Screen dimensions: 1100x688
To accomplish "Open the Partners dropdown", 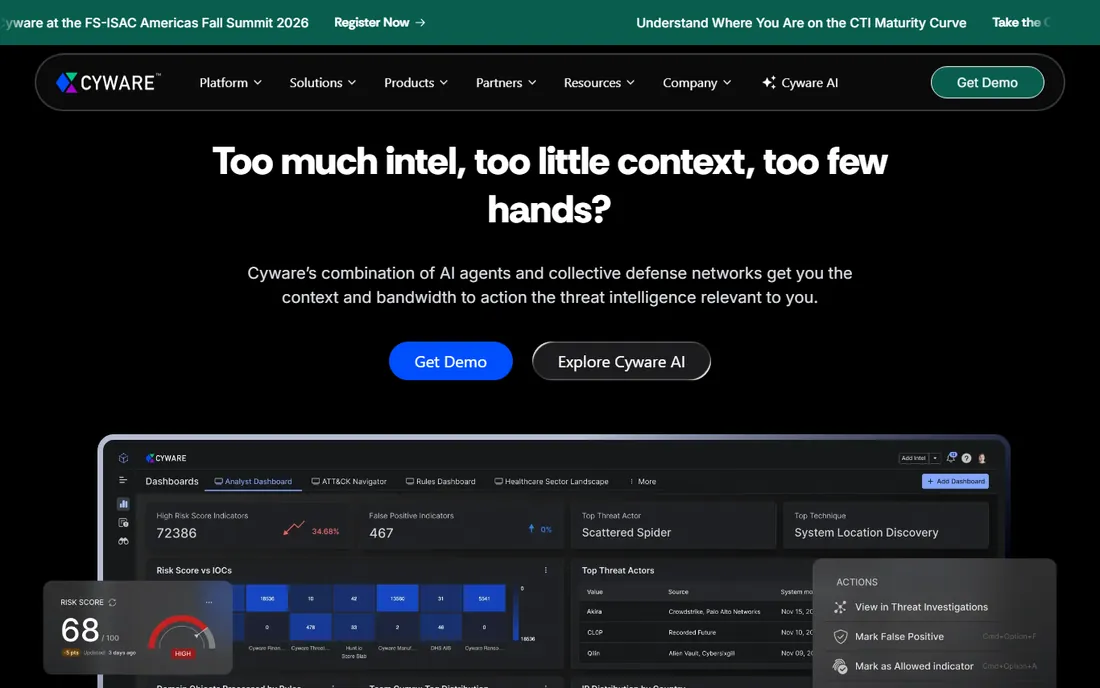I will tap(506, 83).
